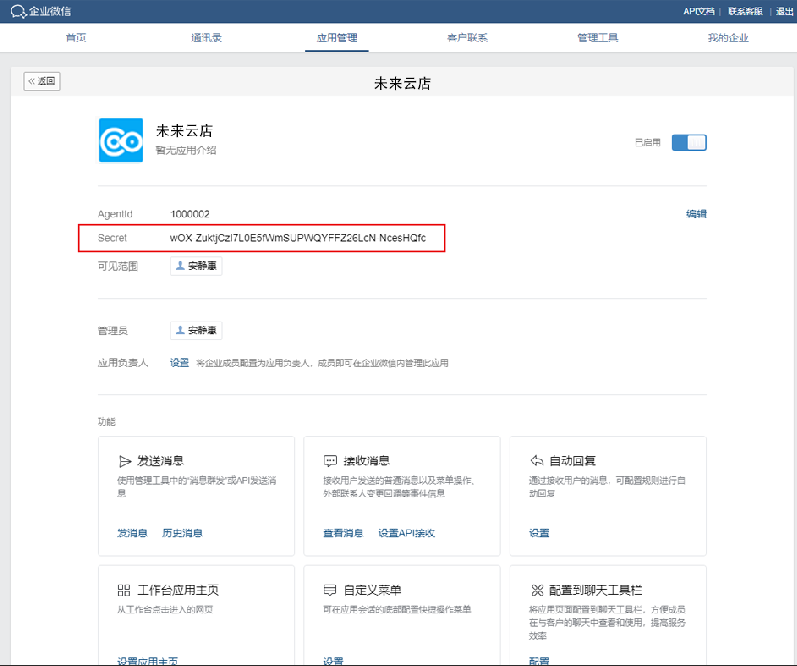797x666 pixels.
Task: Click the 自动回复 card title
Action: 572,461
